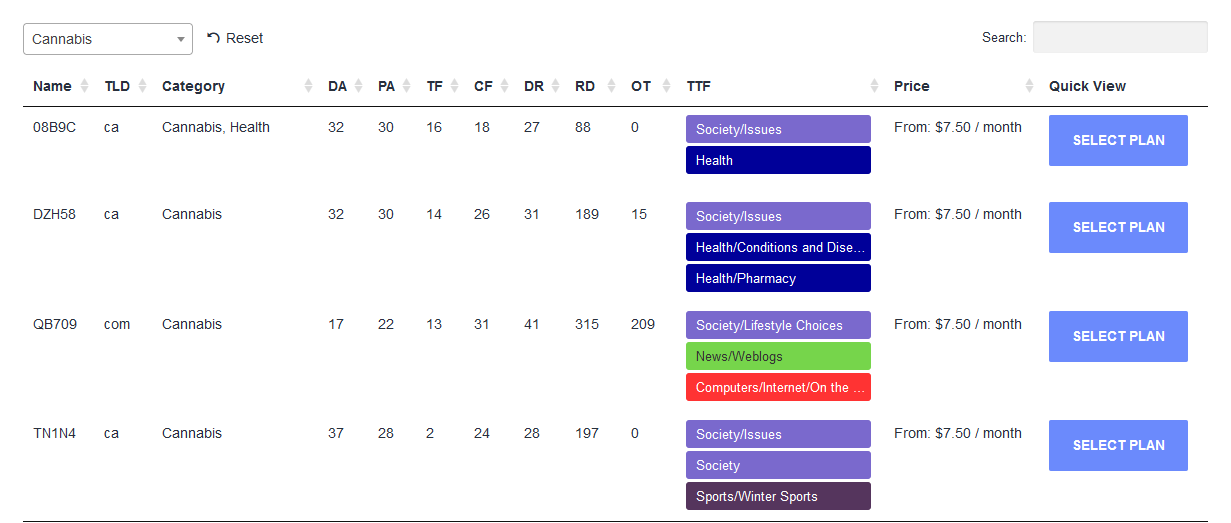Sort by TF column sort arrows
The width and height of the screenshot is (1231, 523).
(x=455, y=86)
